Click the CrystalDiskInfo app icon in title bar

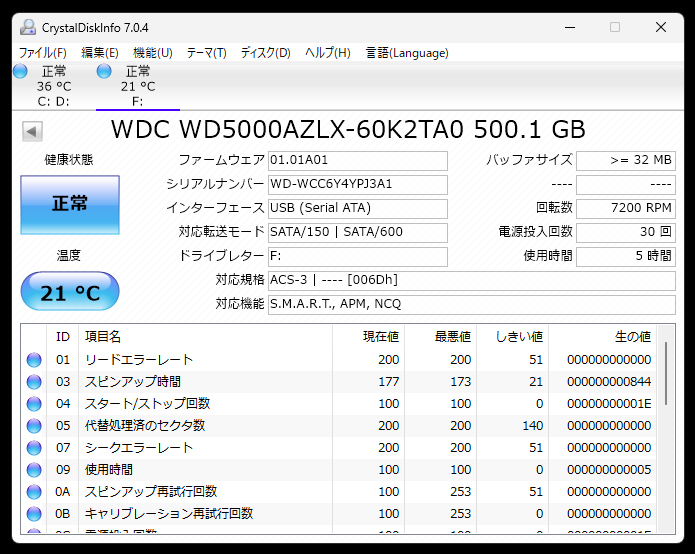[x=28, y=27]
